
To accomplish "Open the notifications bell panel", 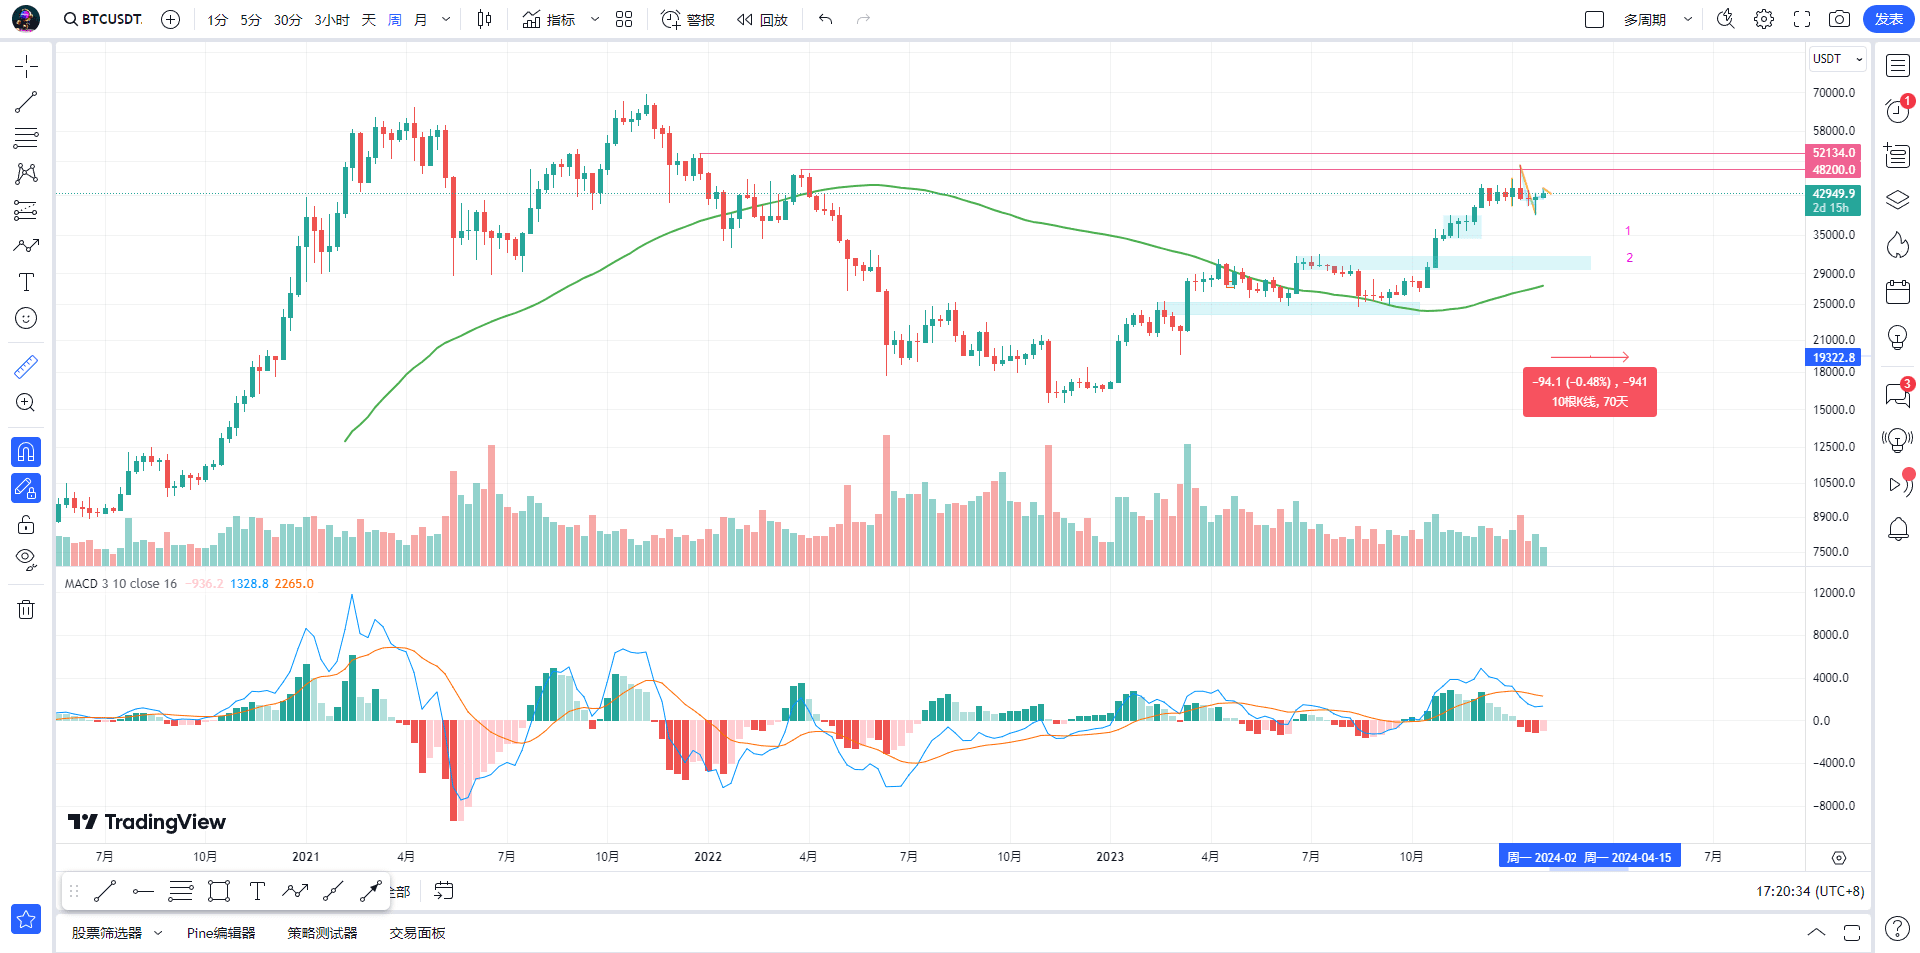I will (1898, 529).
